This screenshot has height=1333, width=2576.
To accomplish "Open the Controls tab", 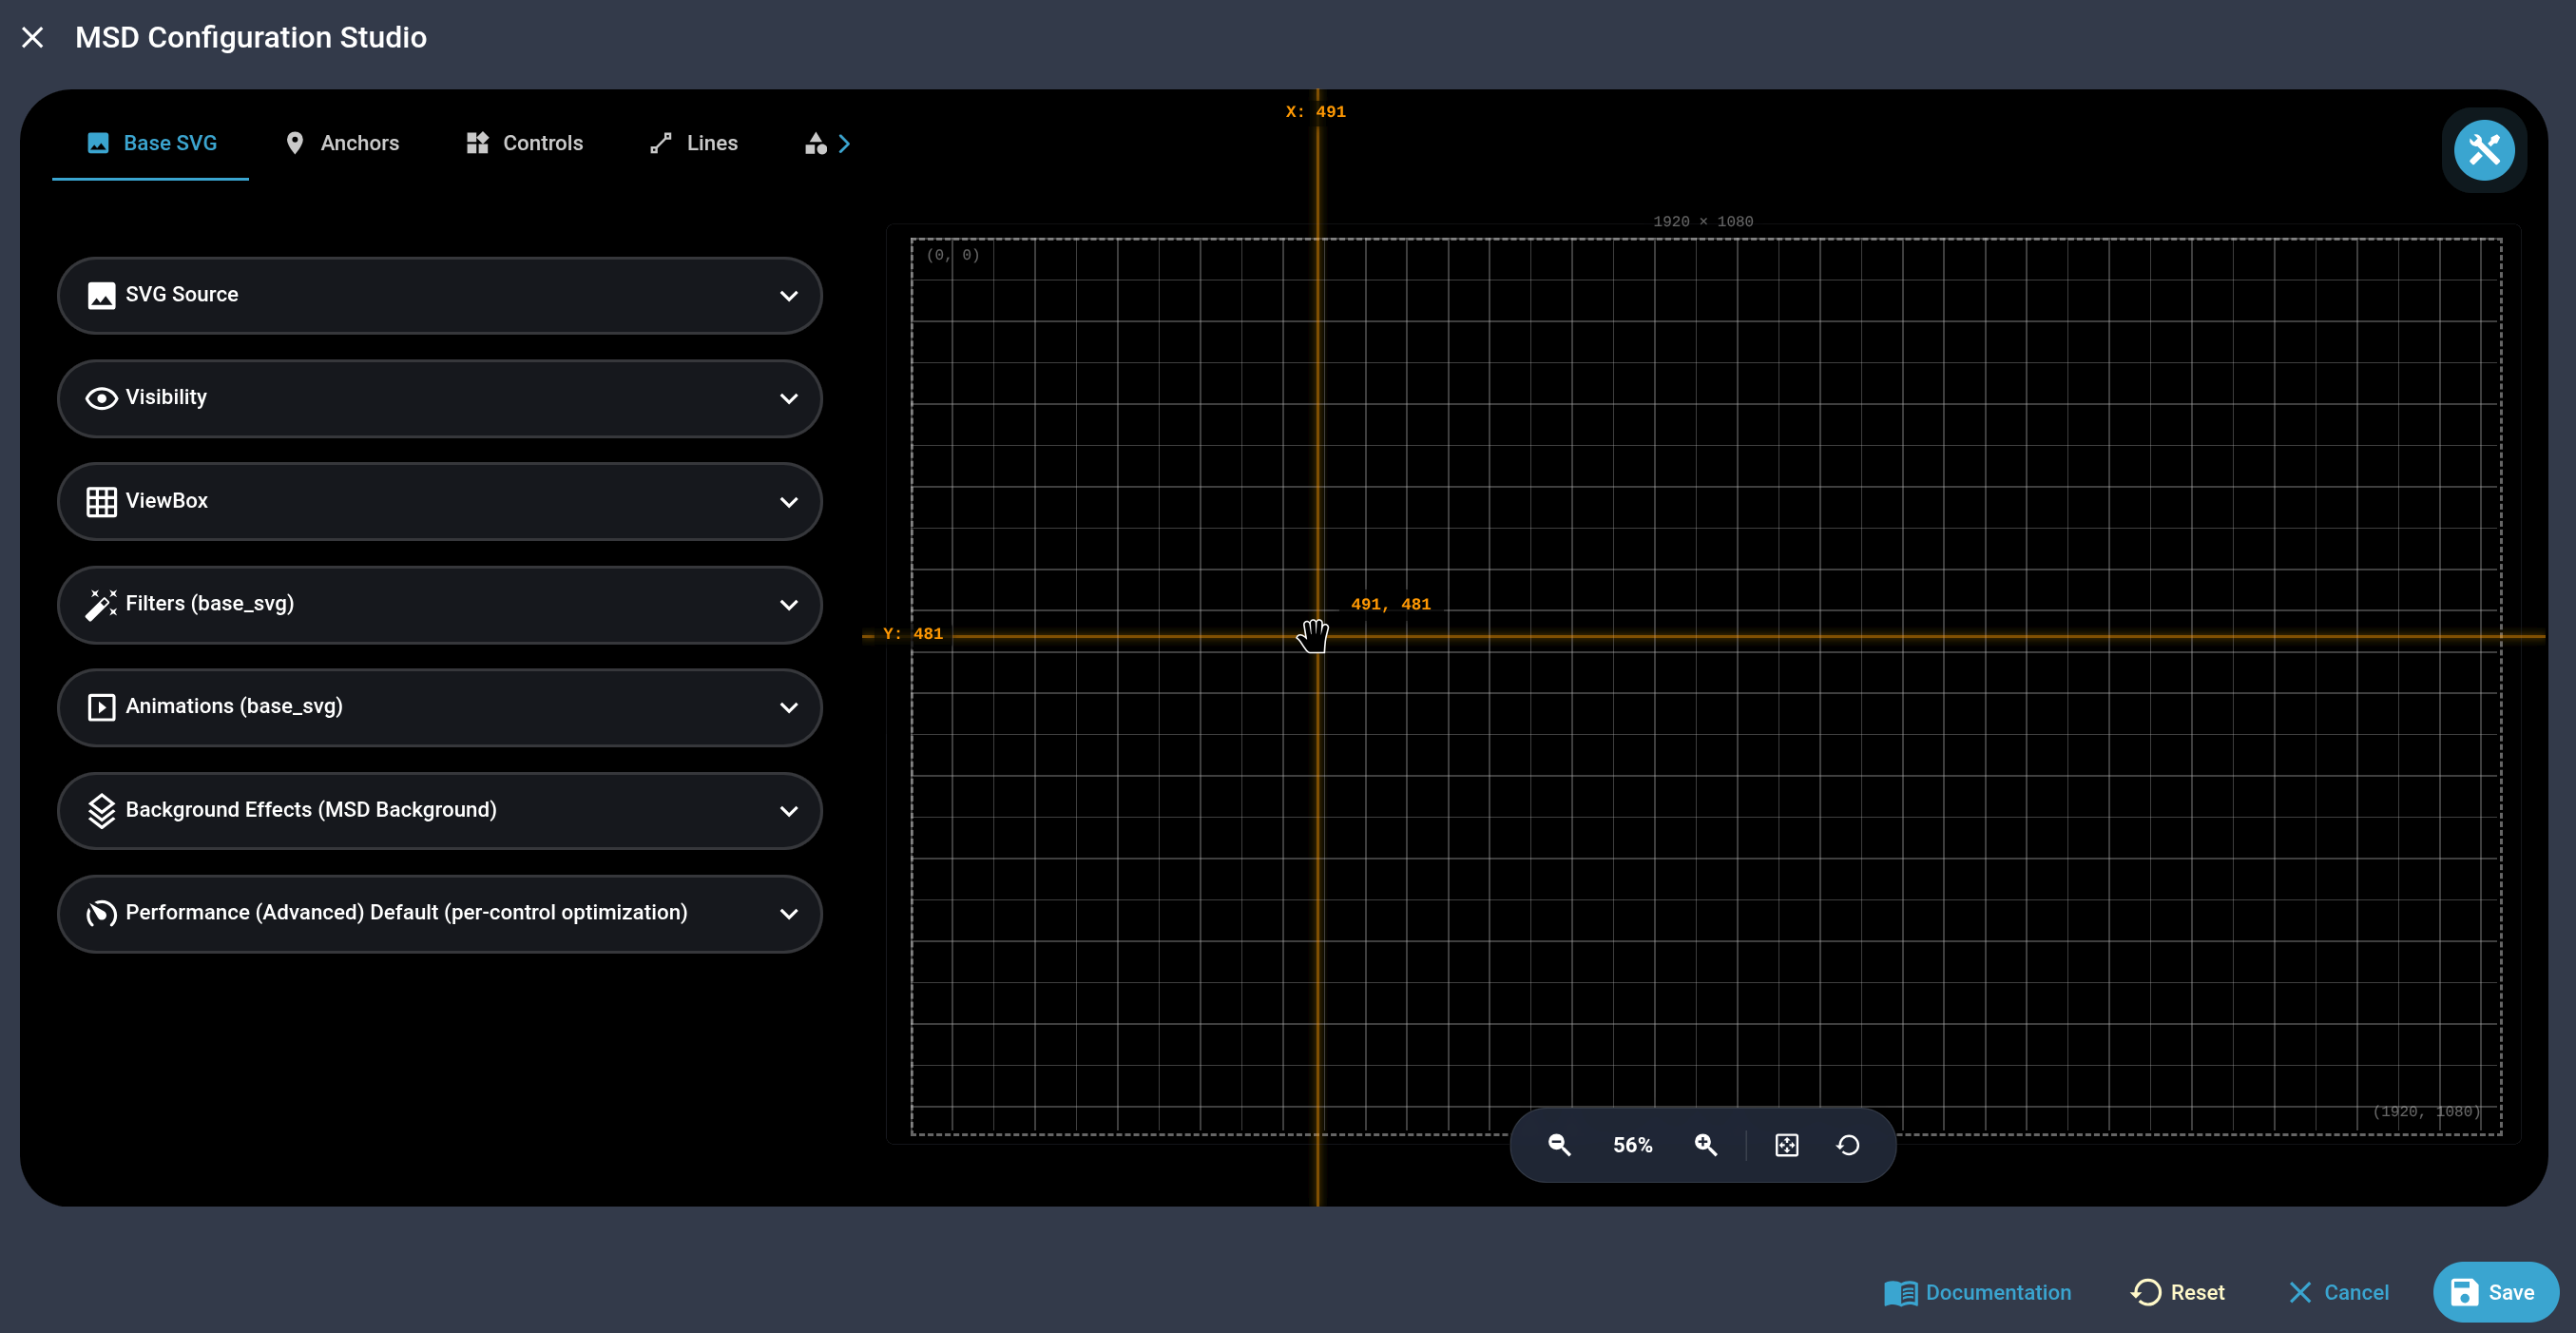I will (524, 143).
